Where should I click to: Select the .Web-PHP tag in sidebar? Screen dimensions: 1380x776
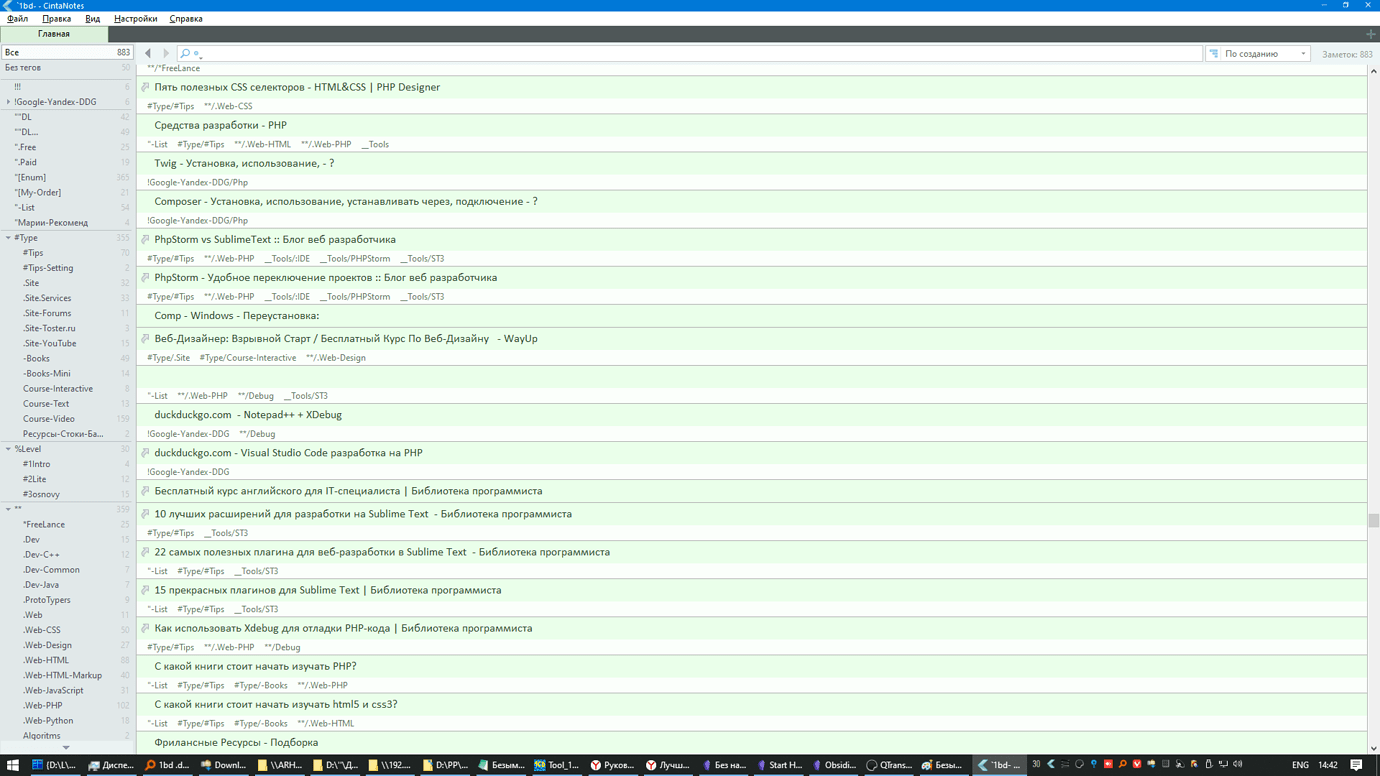pos(43,705)
